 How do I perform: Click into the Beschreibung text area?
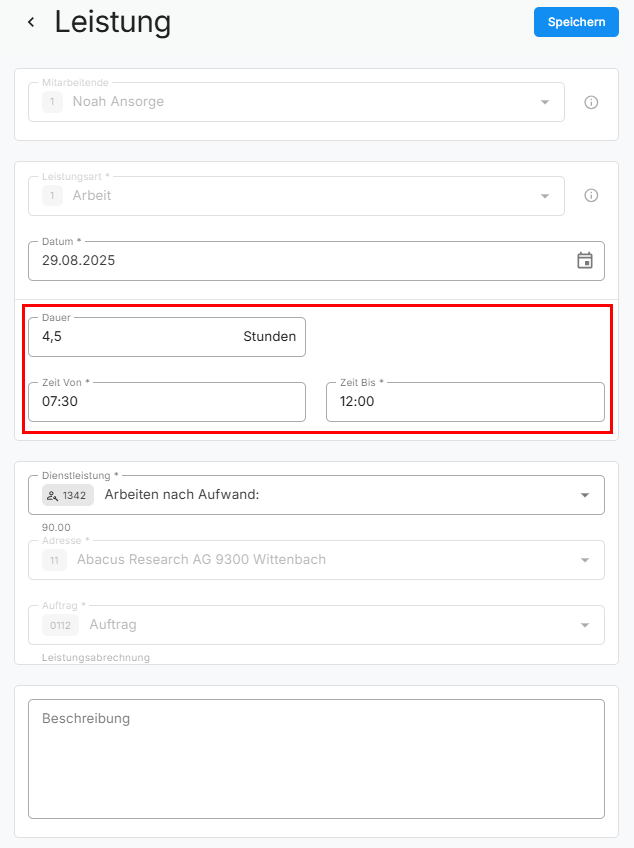click(x=316, y=760)
